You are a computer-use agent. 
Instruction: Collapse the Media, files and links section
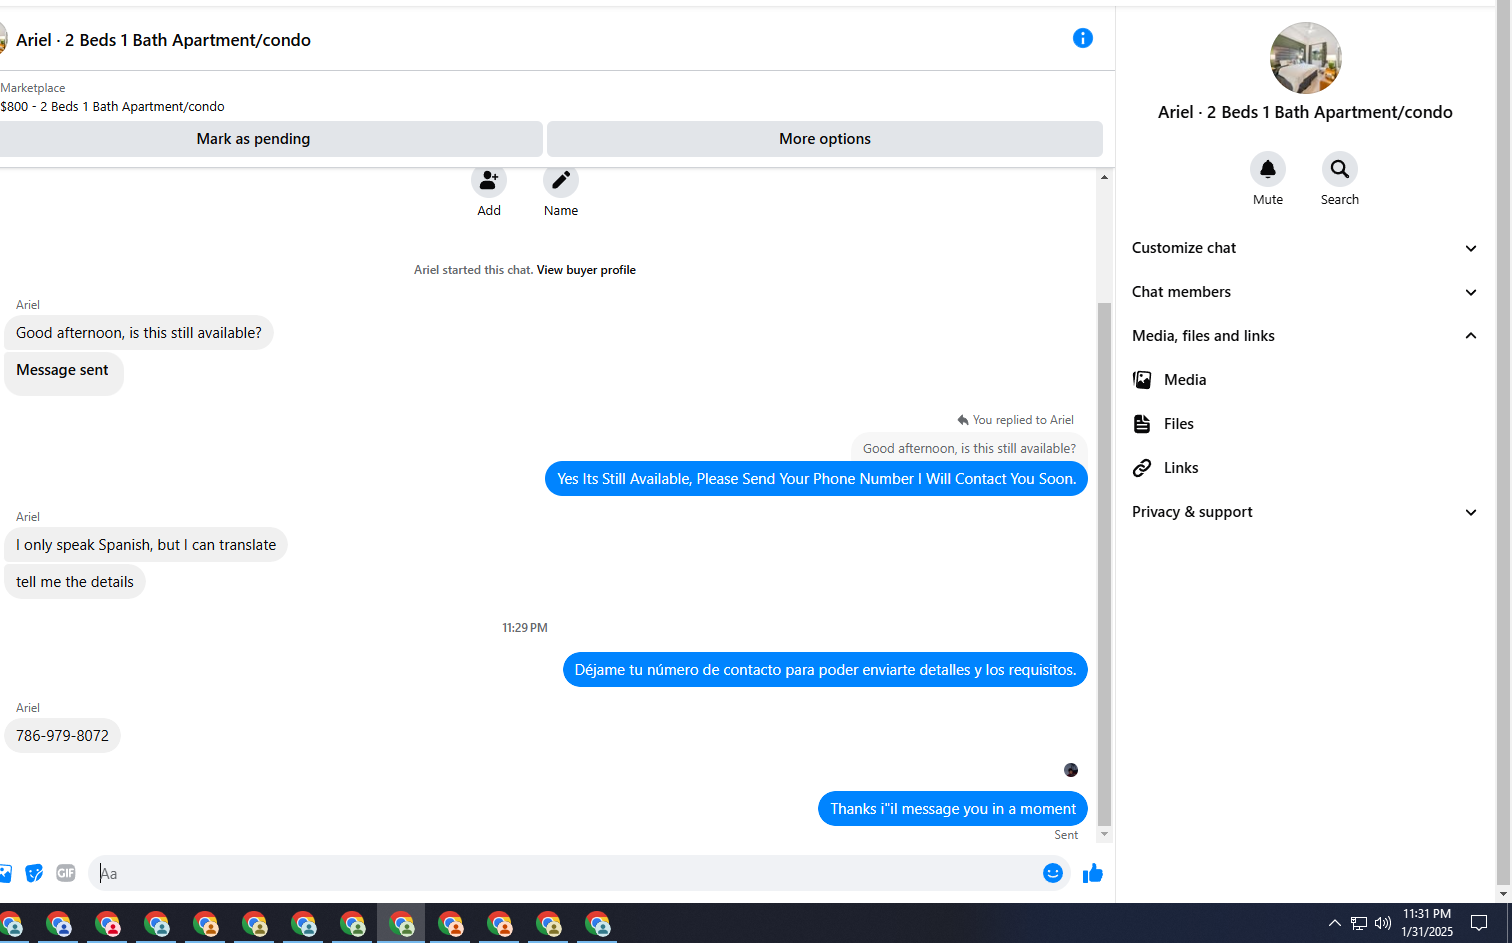click(1305, 336)
